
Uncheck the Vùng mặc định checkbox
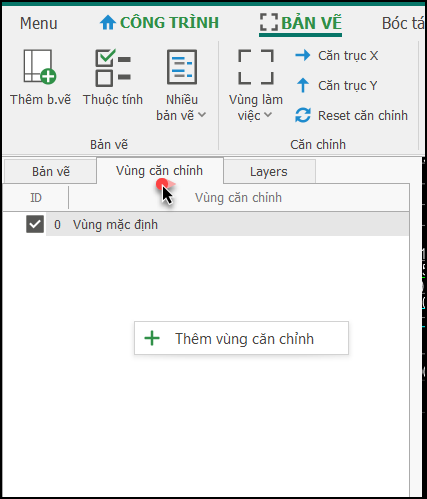pos(35,224)
